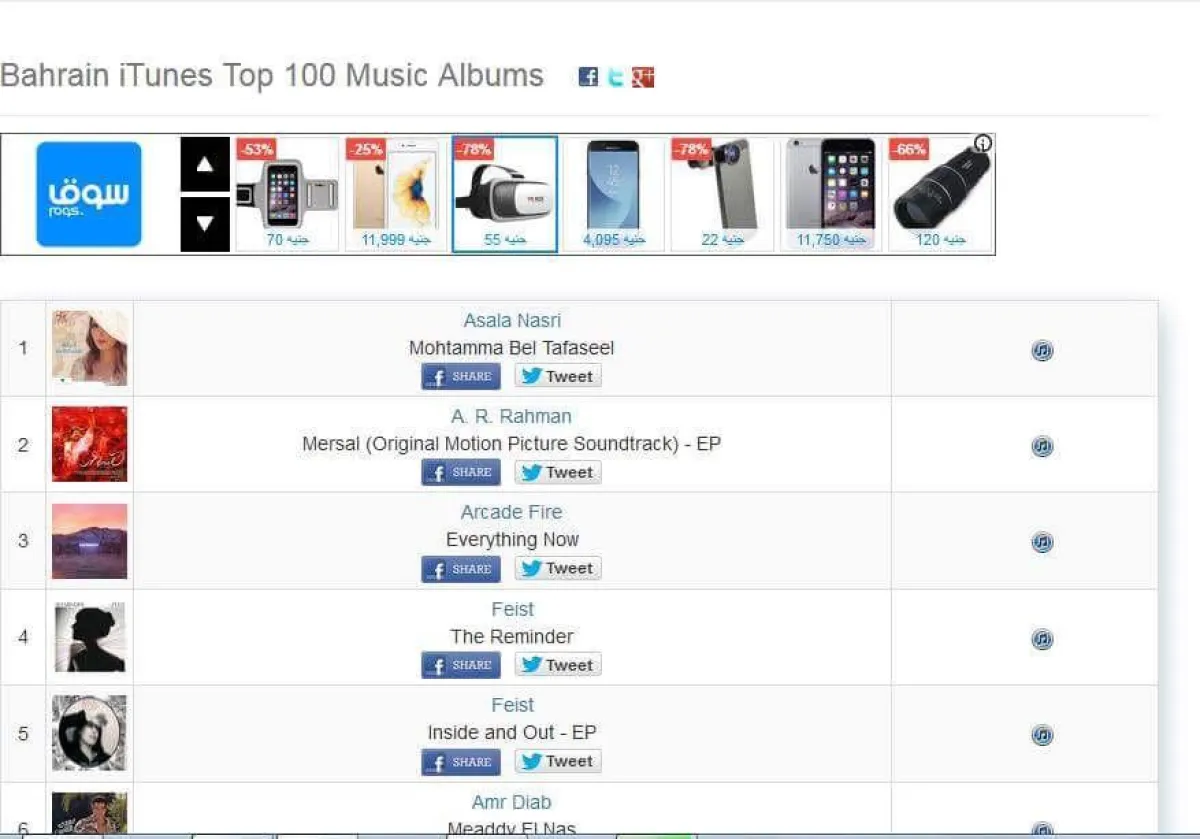1200x839 pixels.
Task: Tweet the Arcade Fire Everything Now album
Action: point(558,568)
